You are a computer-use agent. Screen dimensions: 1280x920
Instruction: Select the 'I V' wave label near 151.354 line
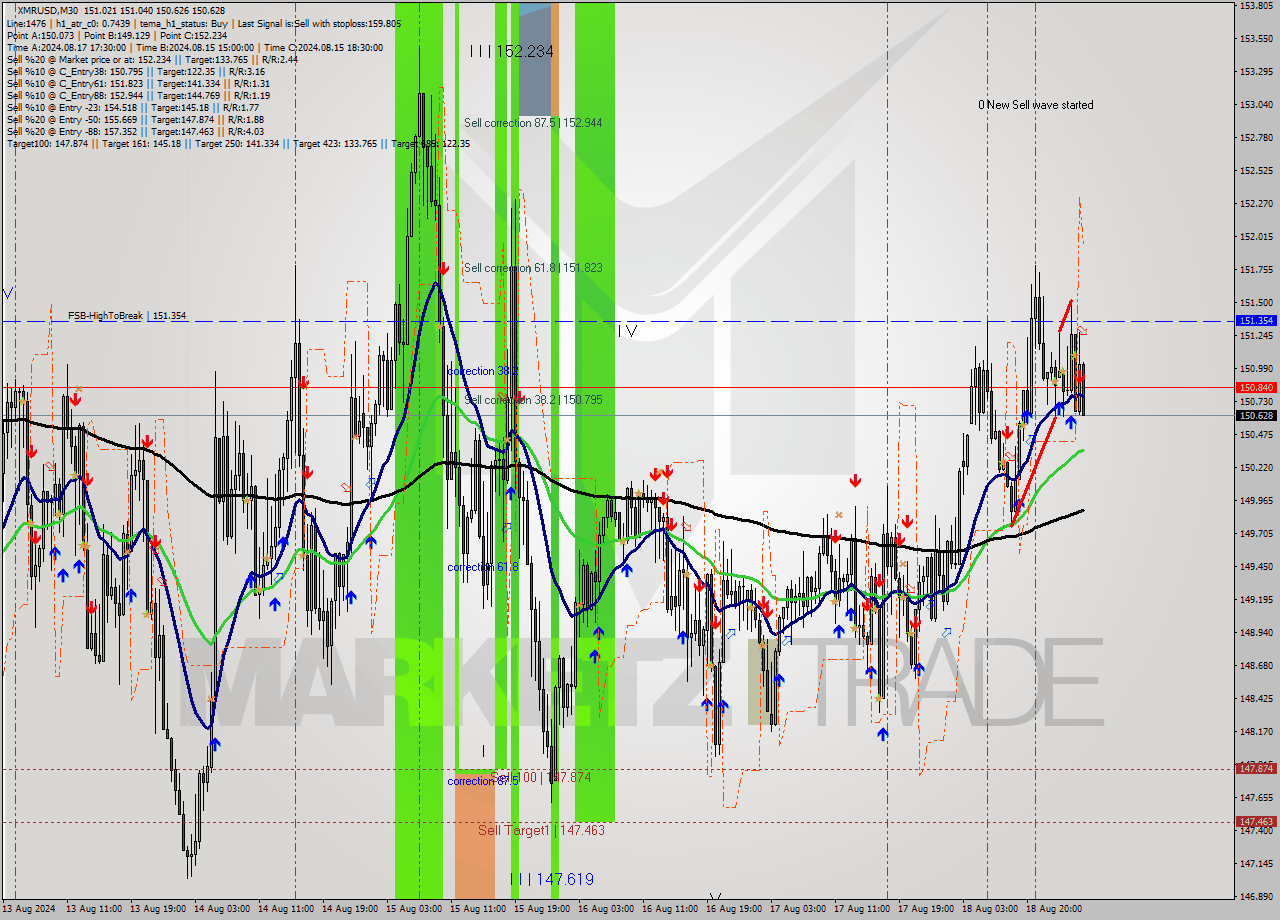point(627,330)
